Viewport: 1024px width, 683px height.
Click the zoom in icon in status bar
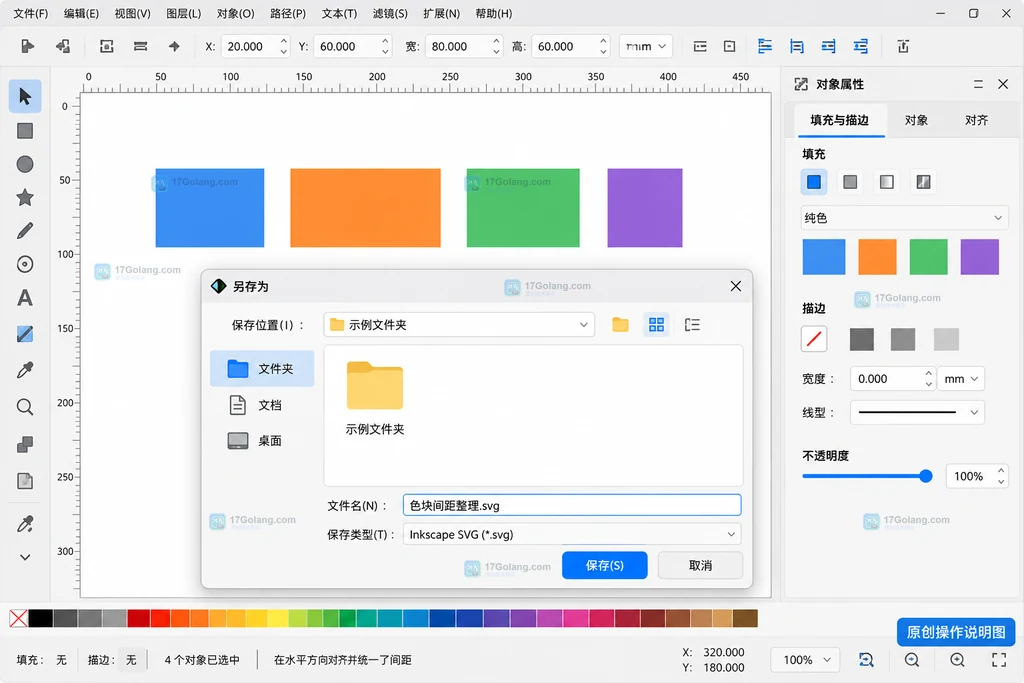(x=957, y=659)
